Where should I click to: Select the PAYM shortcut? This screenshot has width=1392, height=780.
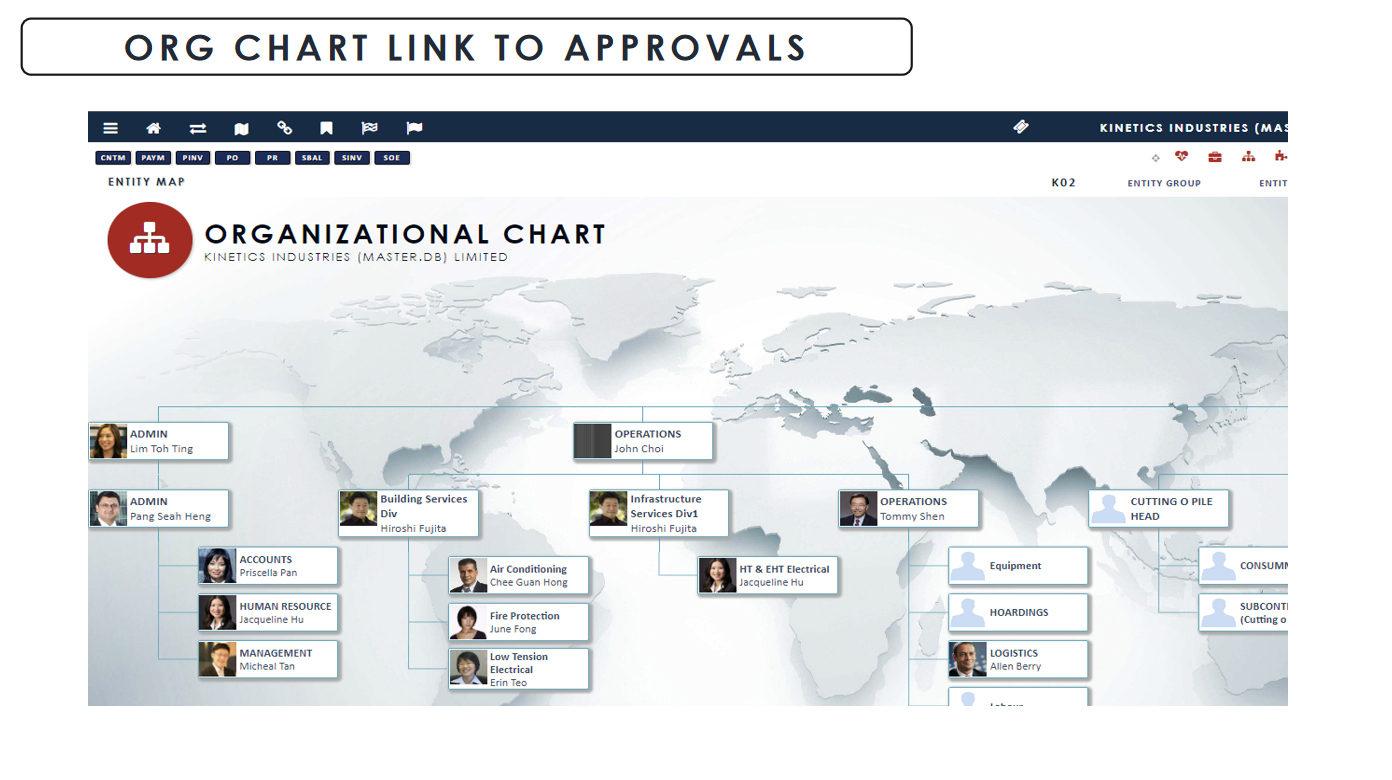point(153,157)
